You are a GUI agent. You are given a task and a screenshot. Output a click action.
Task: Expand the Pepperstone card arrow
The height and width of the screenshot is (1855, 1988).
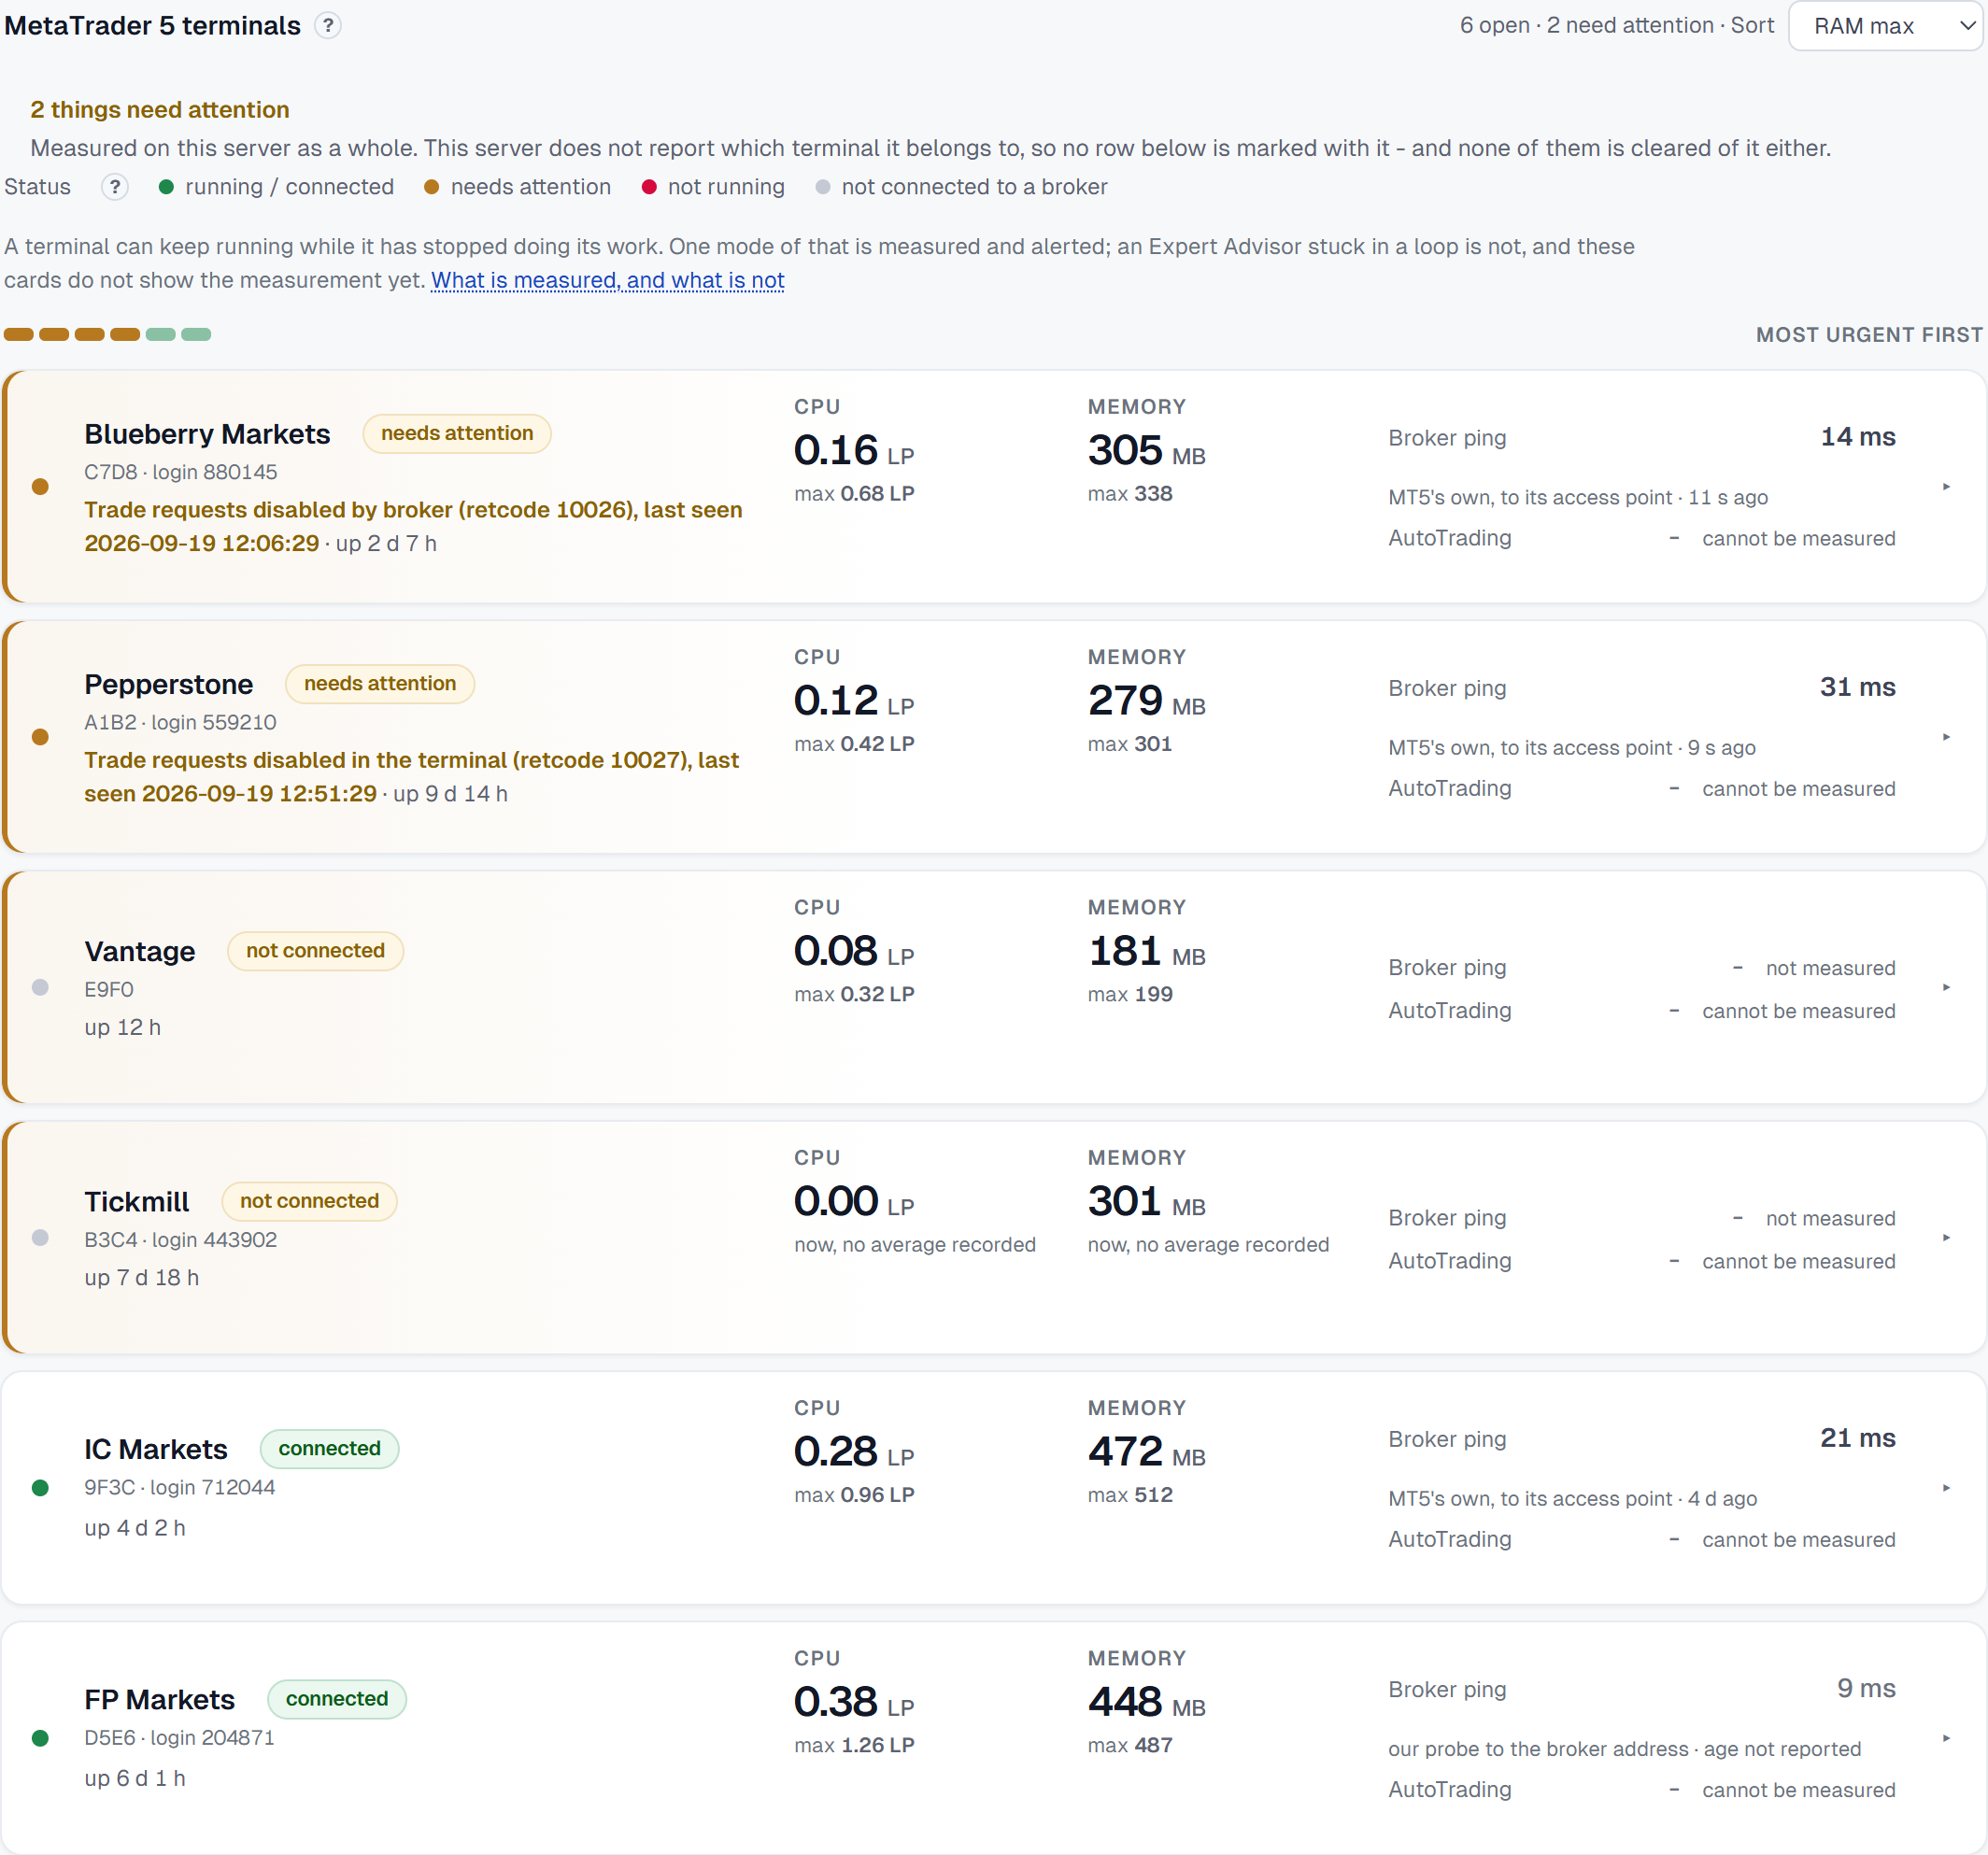[x=1946, y=737]
